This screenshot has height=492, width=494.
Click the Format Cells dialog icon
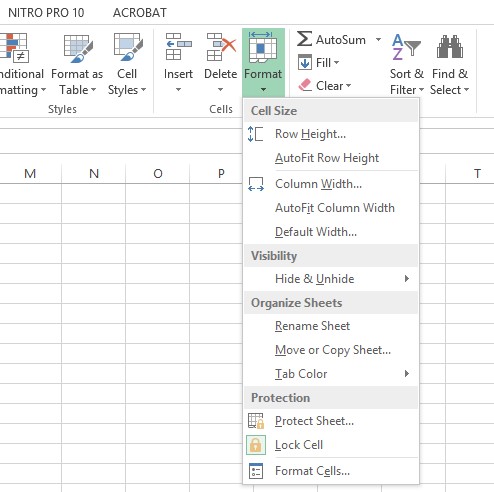256,471
